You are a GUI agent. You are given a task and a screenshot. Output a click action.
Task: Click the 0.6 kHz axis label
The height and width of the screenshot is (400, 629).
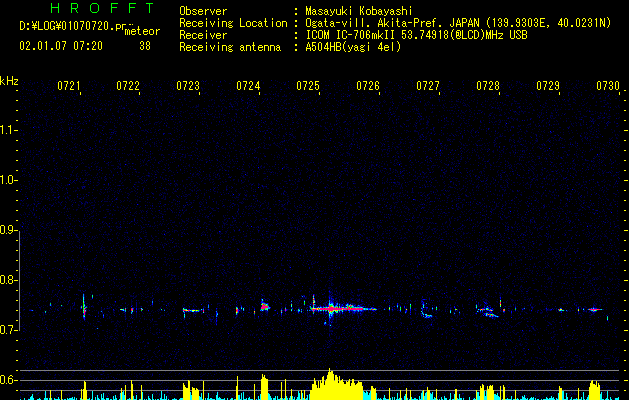[8, 380]
